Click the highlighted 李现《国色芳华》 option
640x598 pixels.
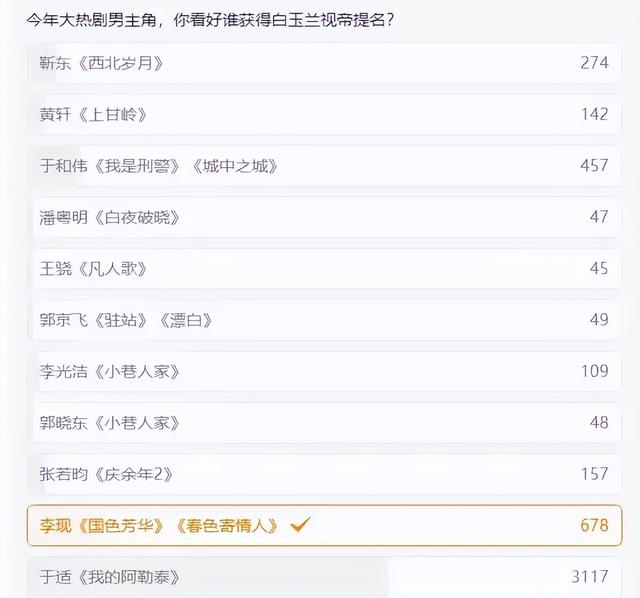tap(324, 526)
